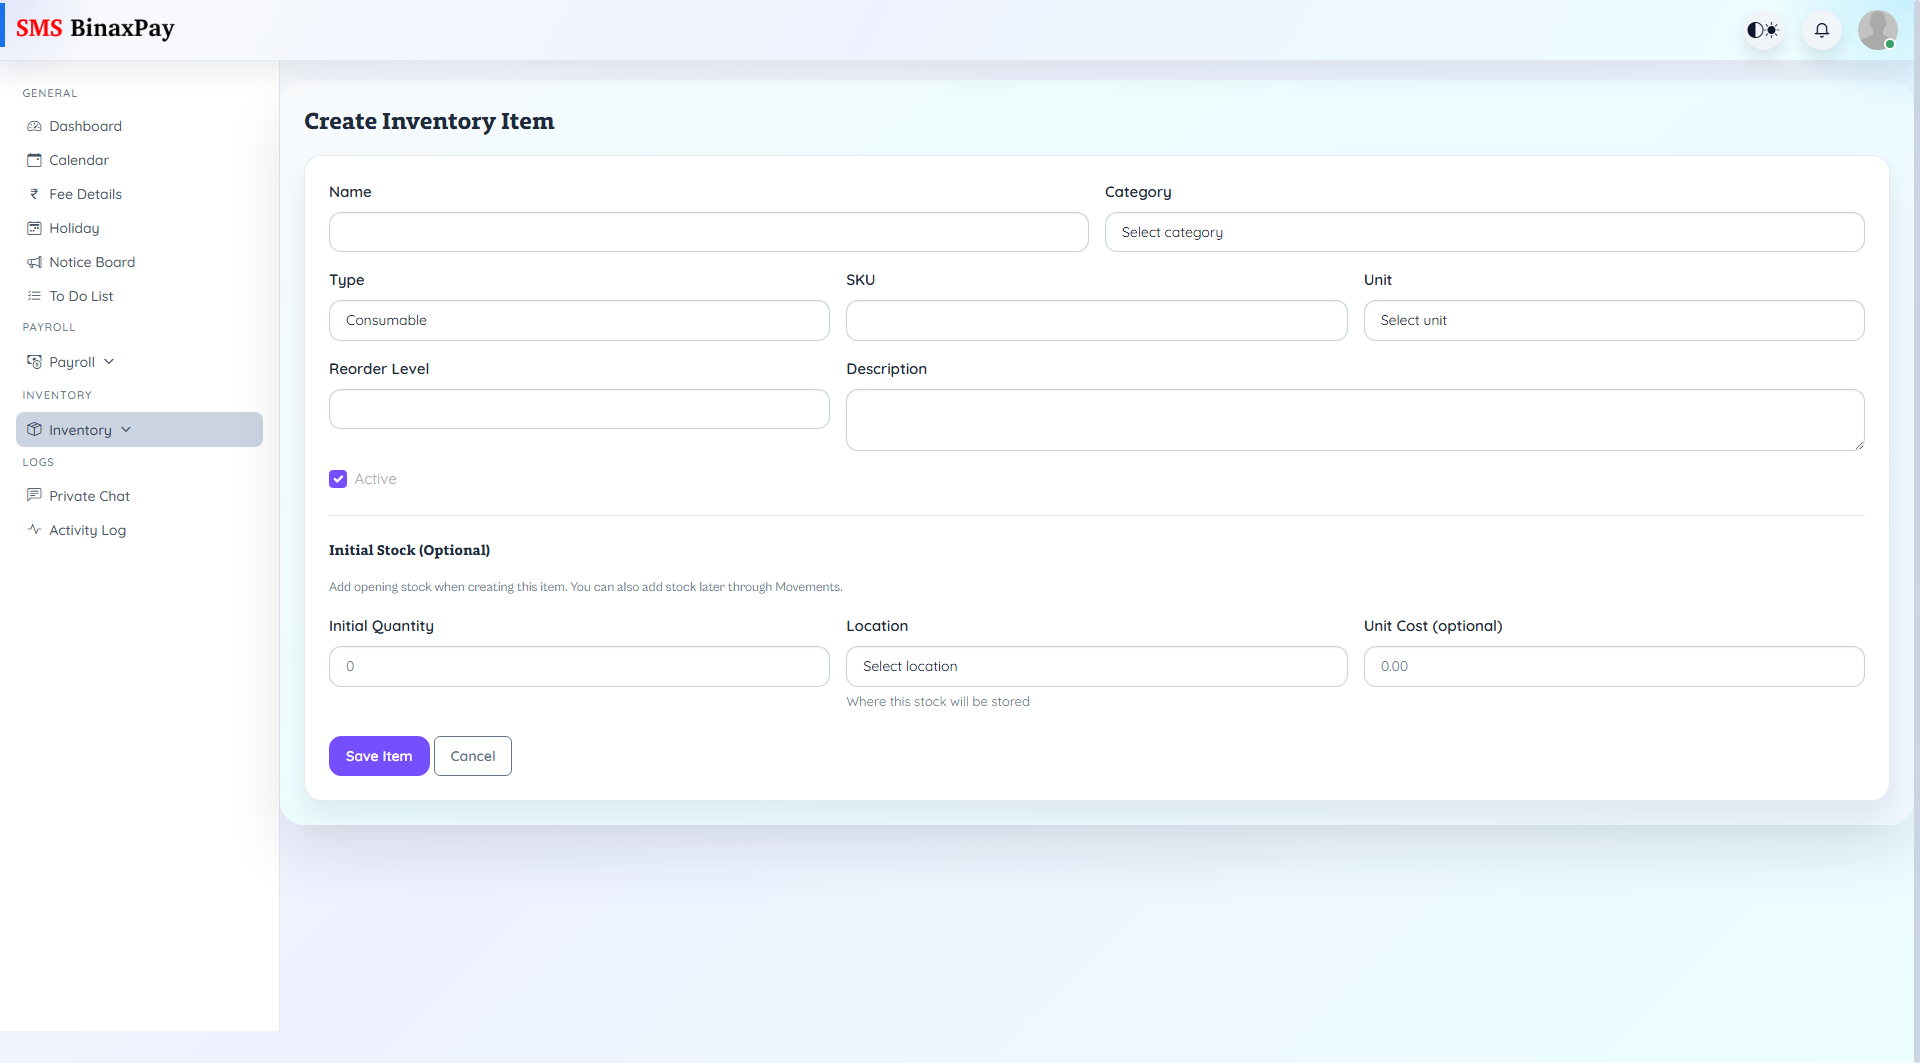Open the notifications bell
1920x1063 pixels.
click(x=1821, y=30)
